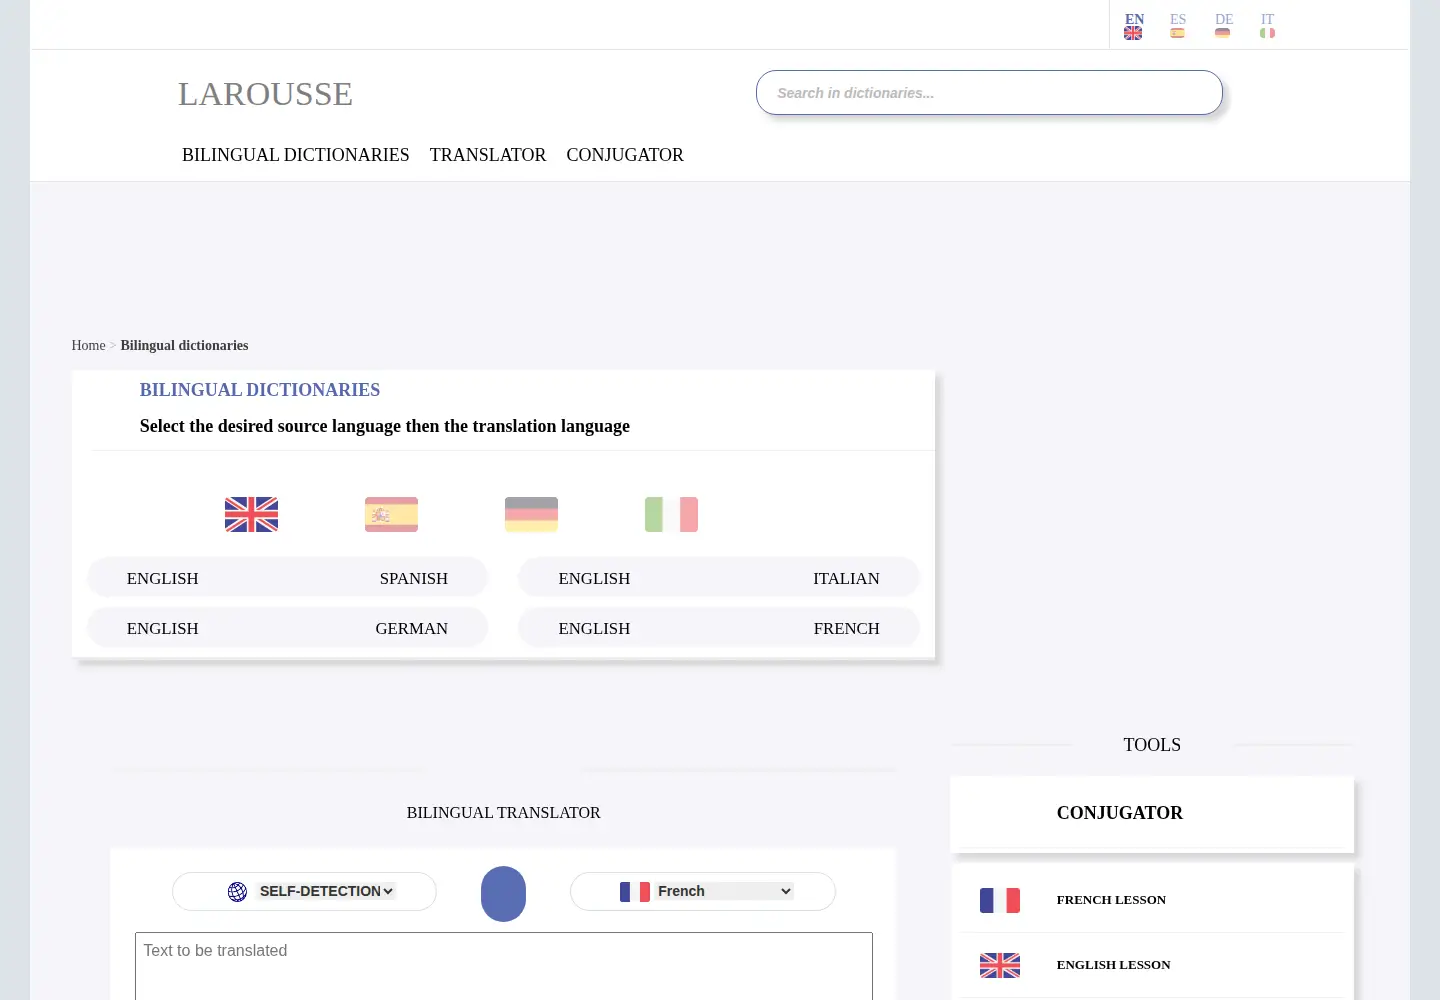
Task: Open the English–French dictionary
Action: (x=719, y=628)
